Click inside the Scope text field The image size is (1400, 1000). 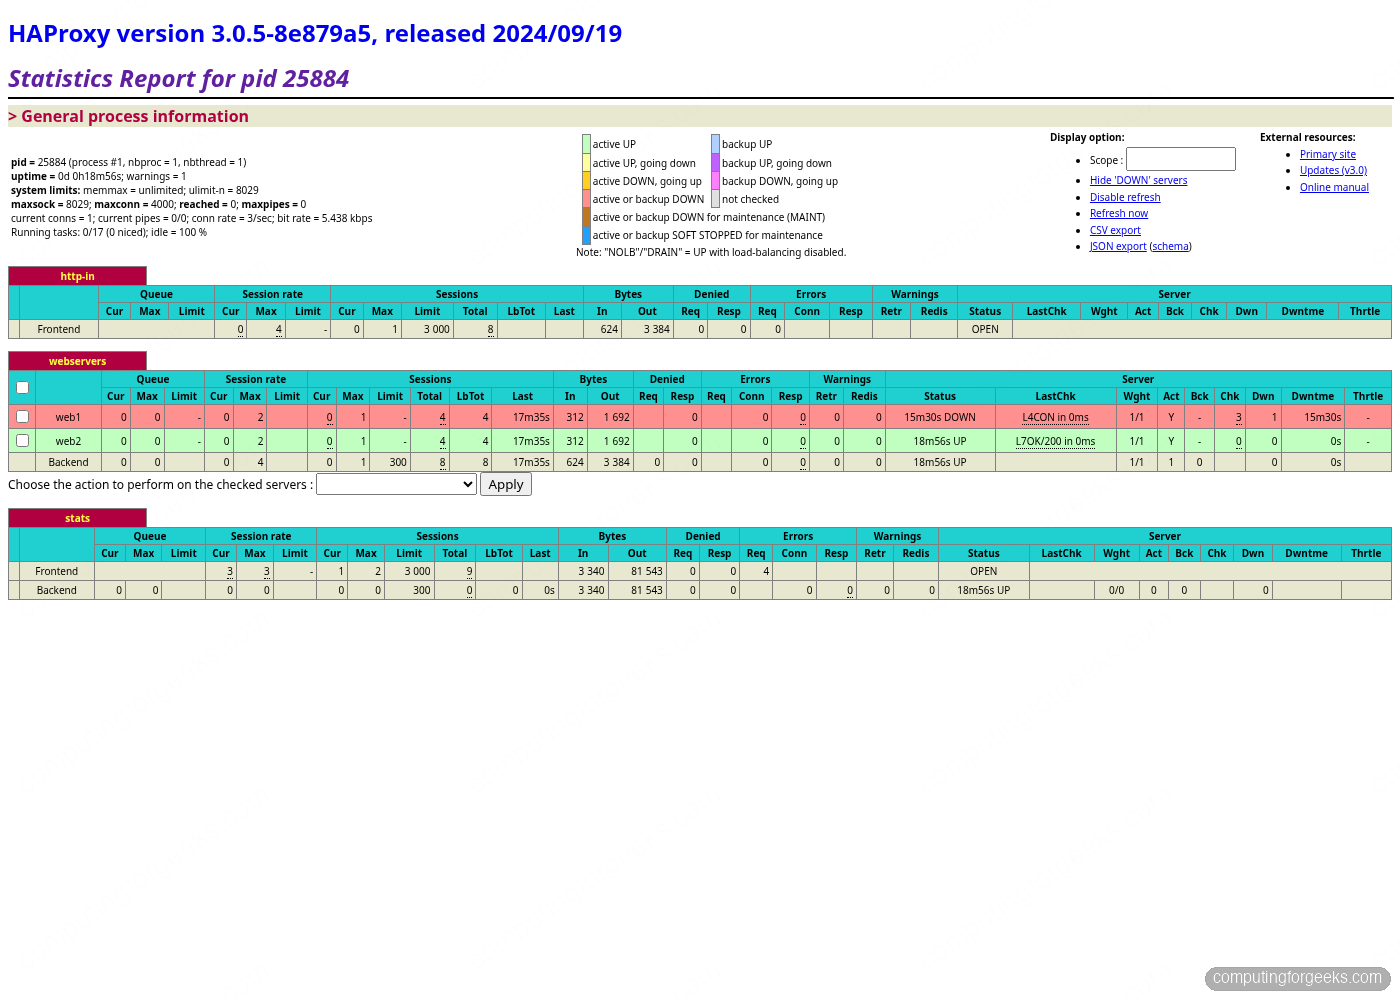[x=1180, y=159]
